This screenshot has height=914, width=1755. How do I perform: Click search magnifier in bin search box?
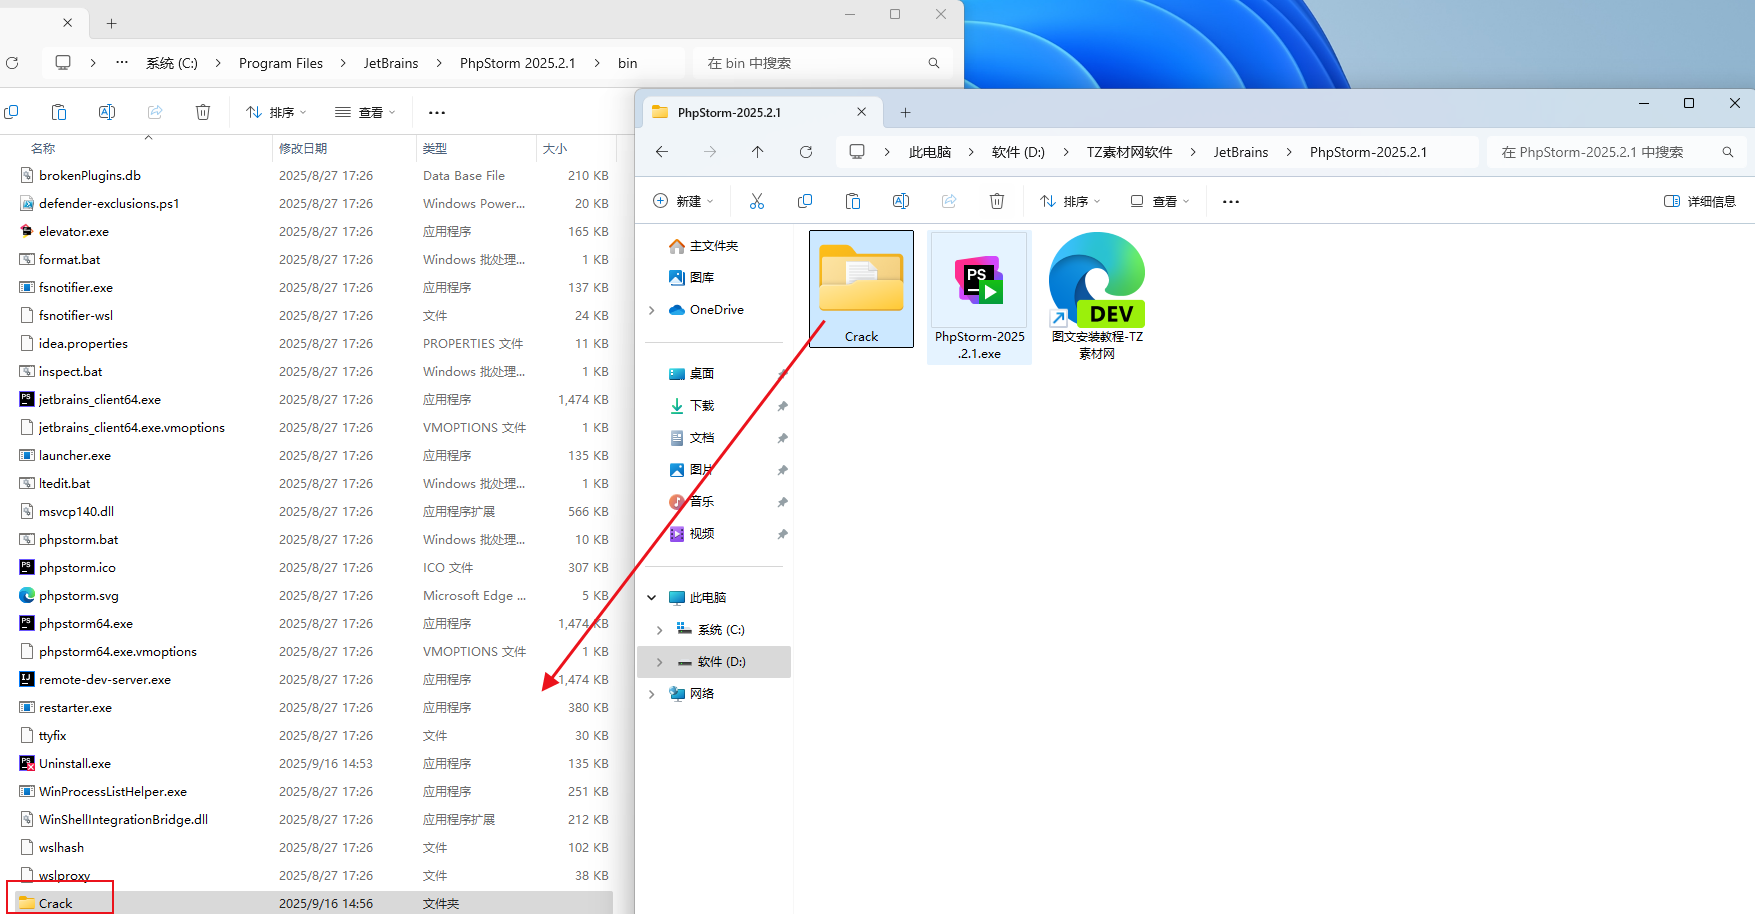(934, 63)
